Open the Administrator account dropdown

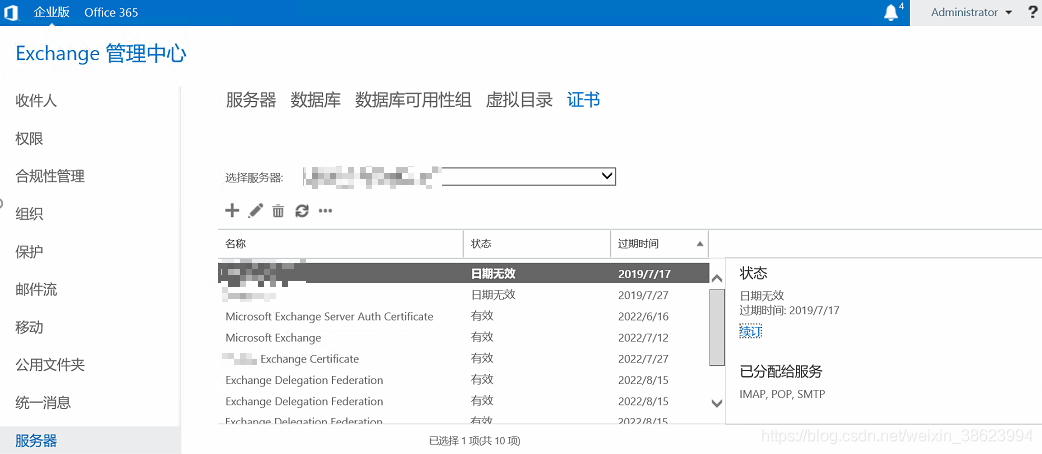tap(971, 13)
